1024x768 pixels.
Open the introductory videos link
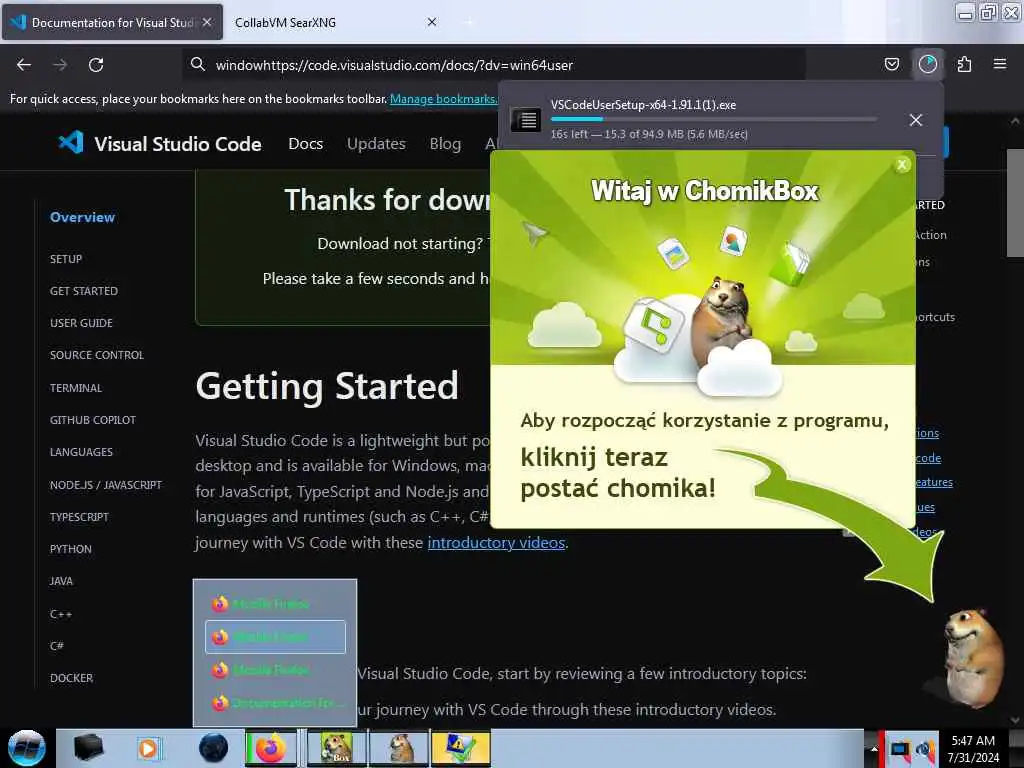coord(496,543)
